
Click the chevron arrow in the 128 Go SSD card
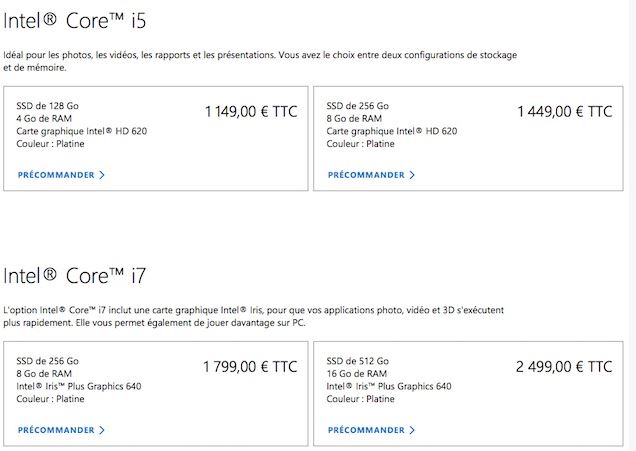102,175
